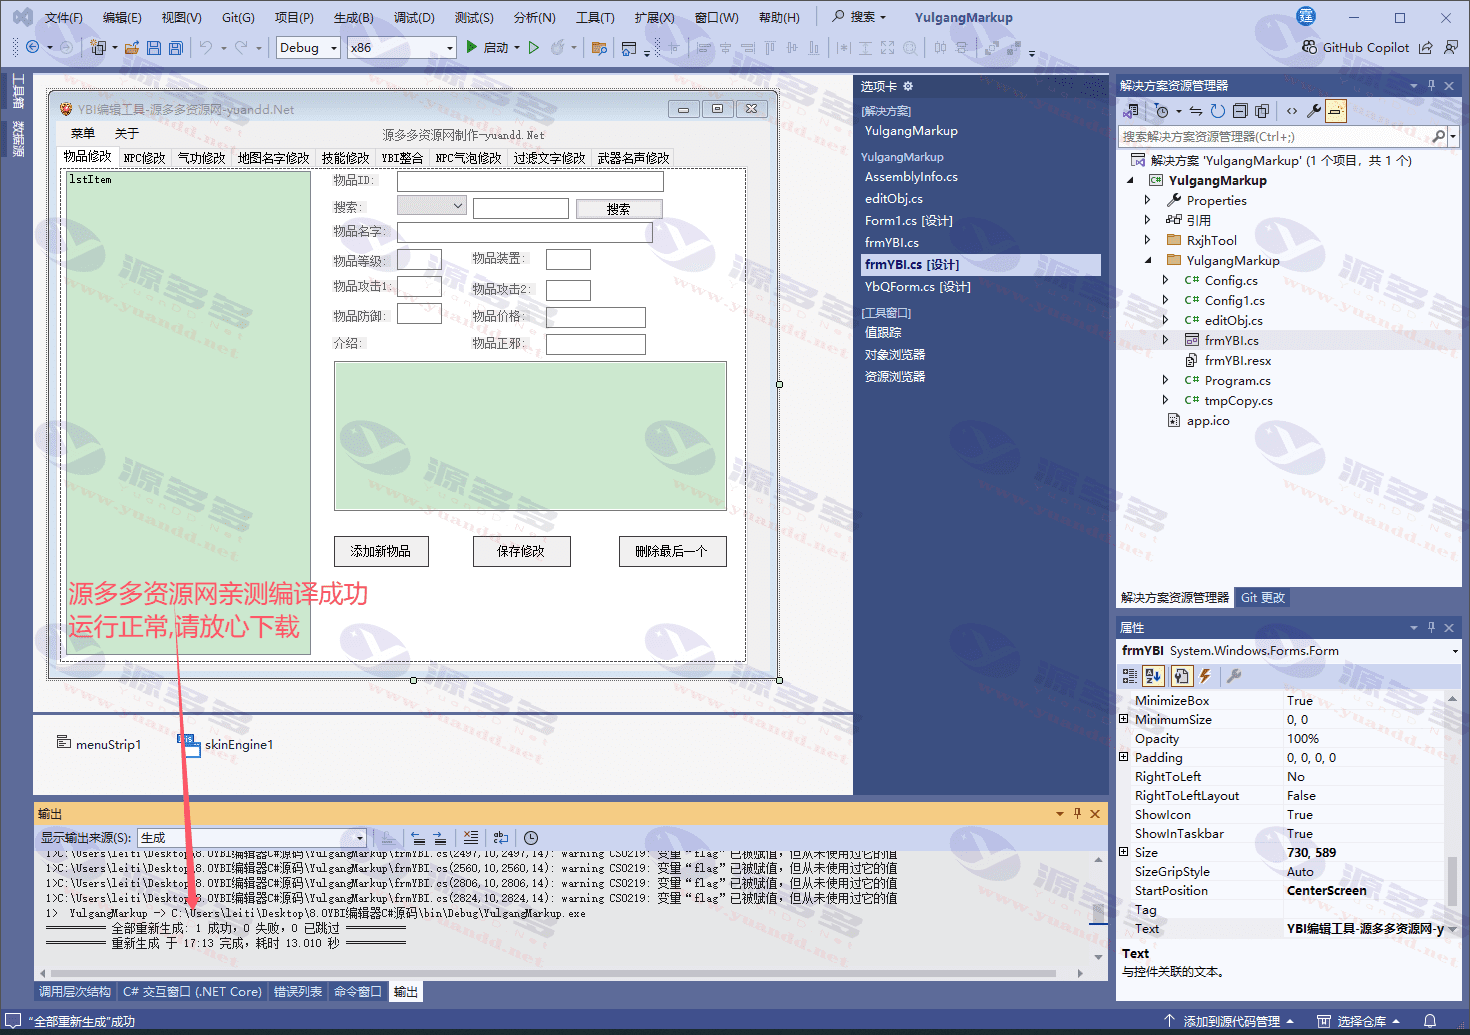Click Property Pages wrench in 属性 panel
The height and width of the screenshot is (1035, 1470).
coord(1234,677)
